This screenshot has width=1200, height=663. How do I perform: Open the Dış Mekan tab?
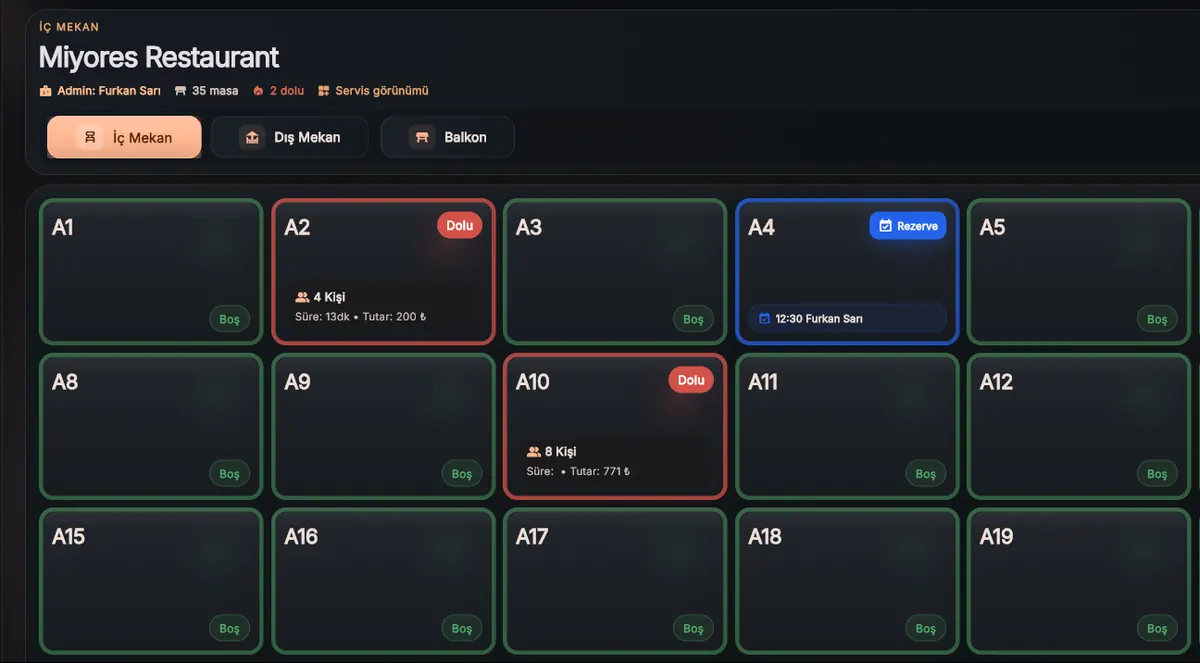pos(290,137)
